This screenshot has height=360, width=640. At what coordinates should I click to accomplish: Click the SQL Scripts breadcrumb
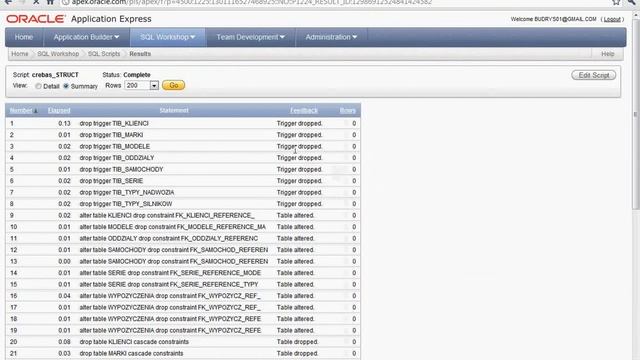[x=104, y=54]
